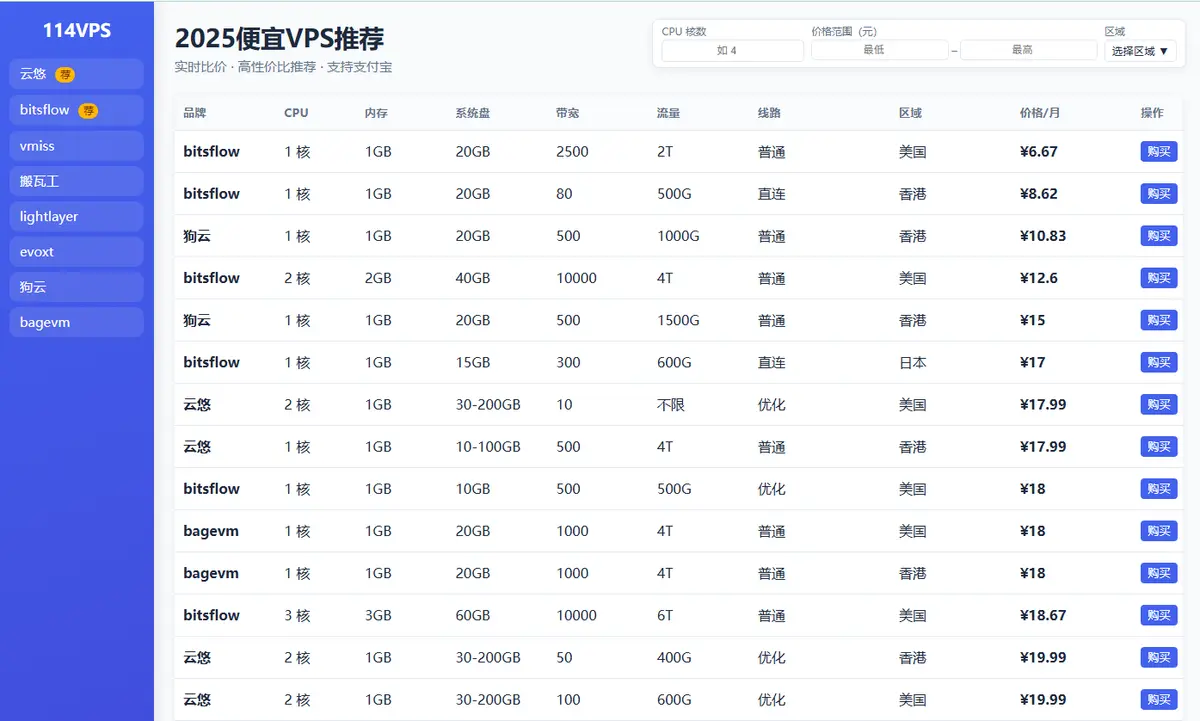Screen dimensions: 1200x721
Task: Click the 1500G traffic cell
Action: 678,320
